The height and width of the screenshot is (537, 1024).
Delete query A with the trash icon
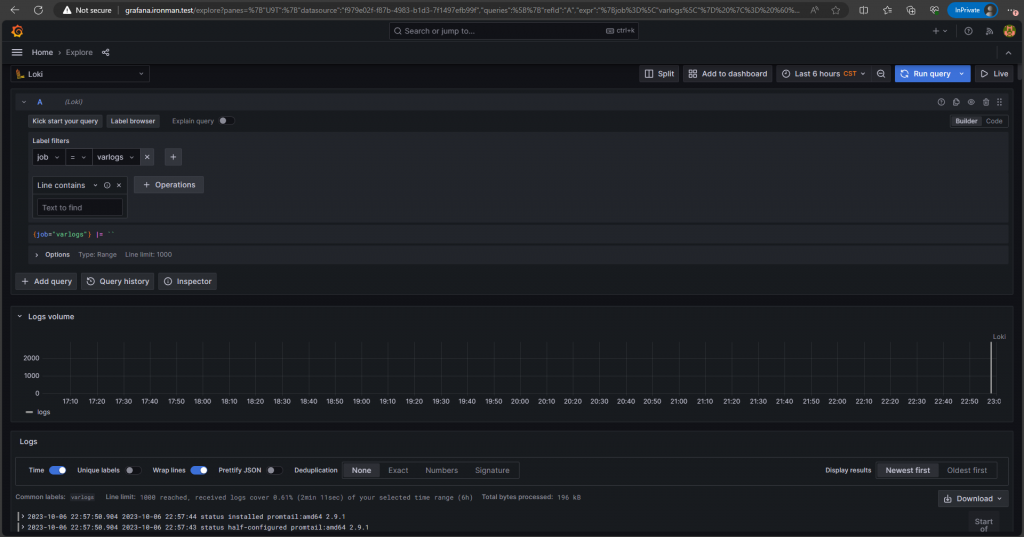click(x=986, y=102)
